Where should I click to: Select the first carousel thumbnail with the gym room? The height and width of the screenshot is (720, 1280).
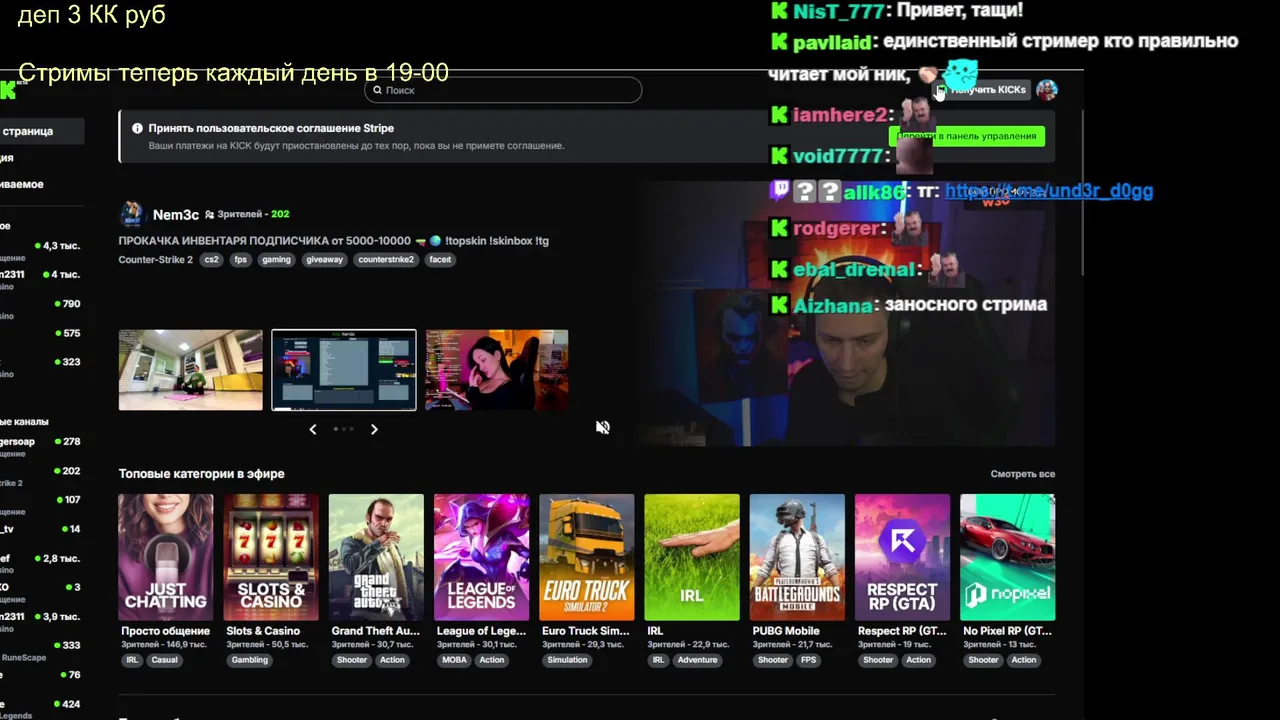coord(190,370)
